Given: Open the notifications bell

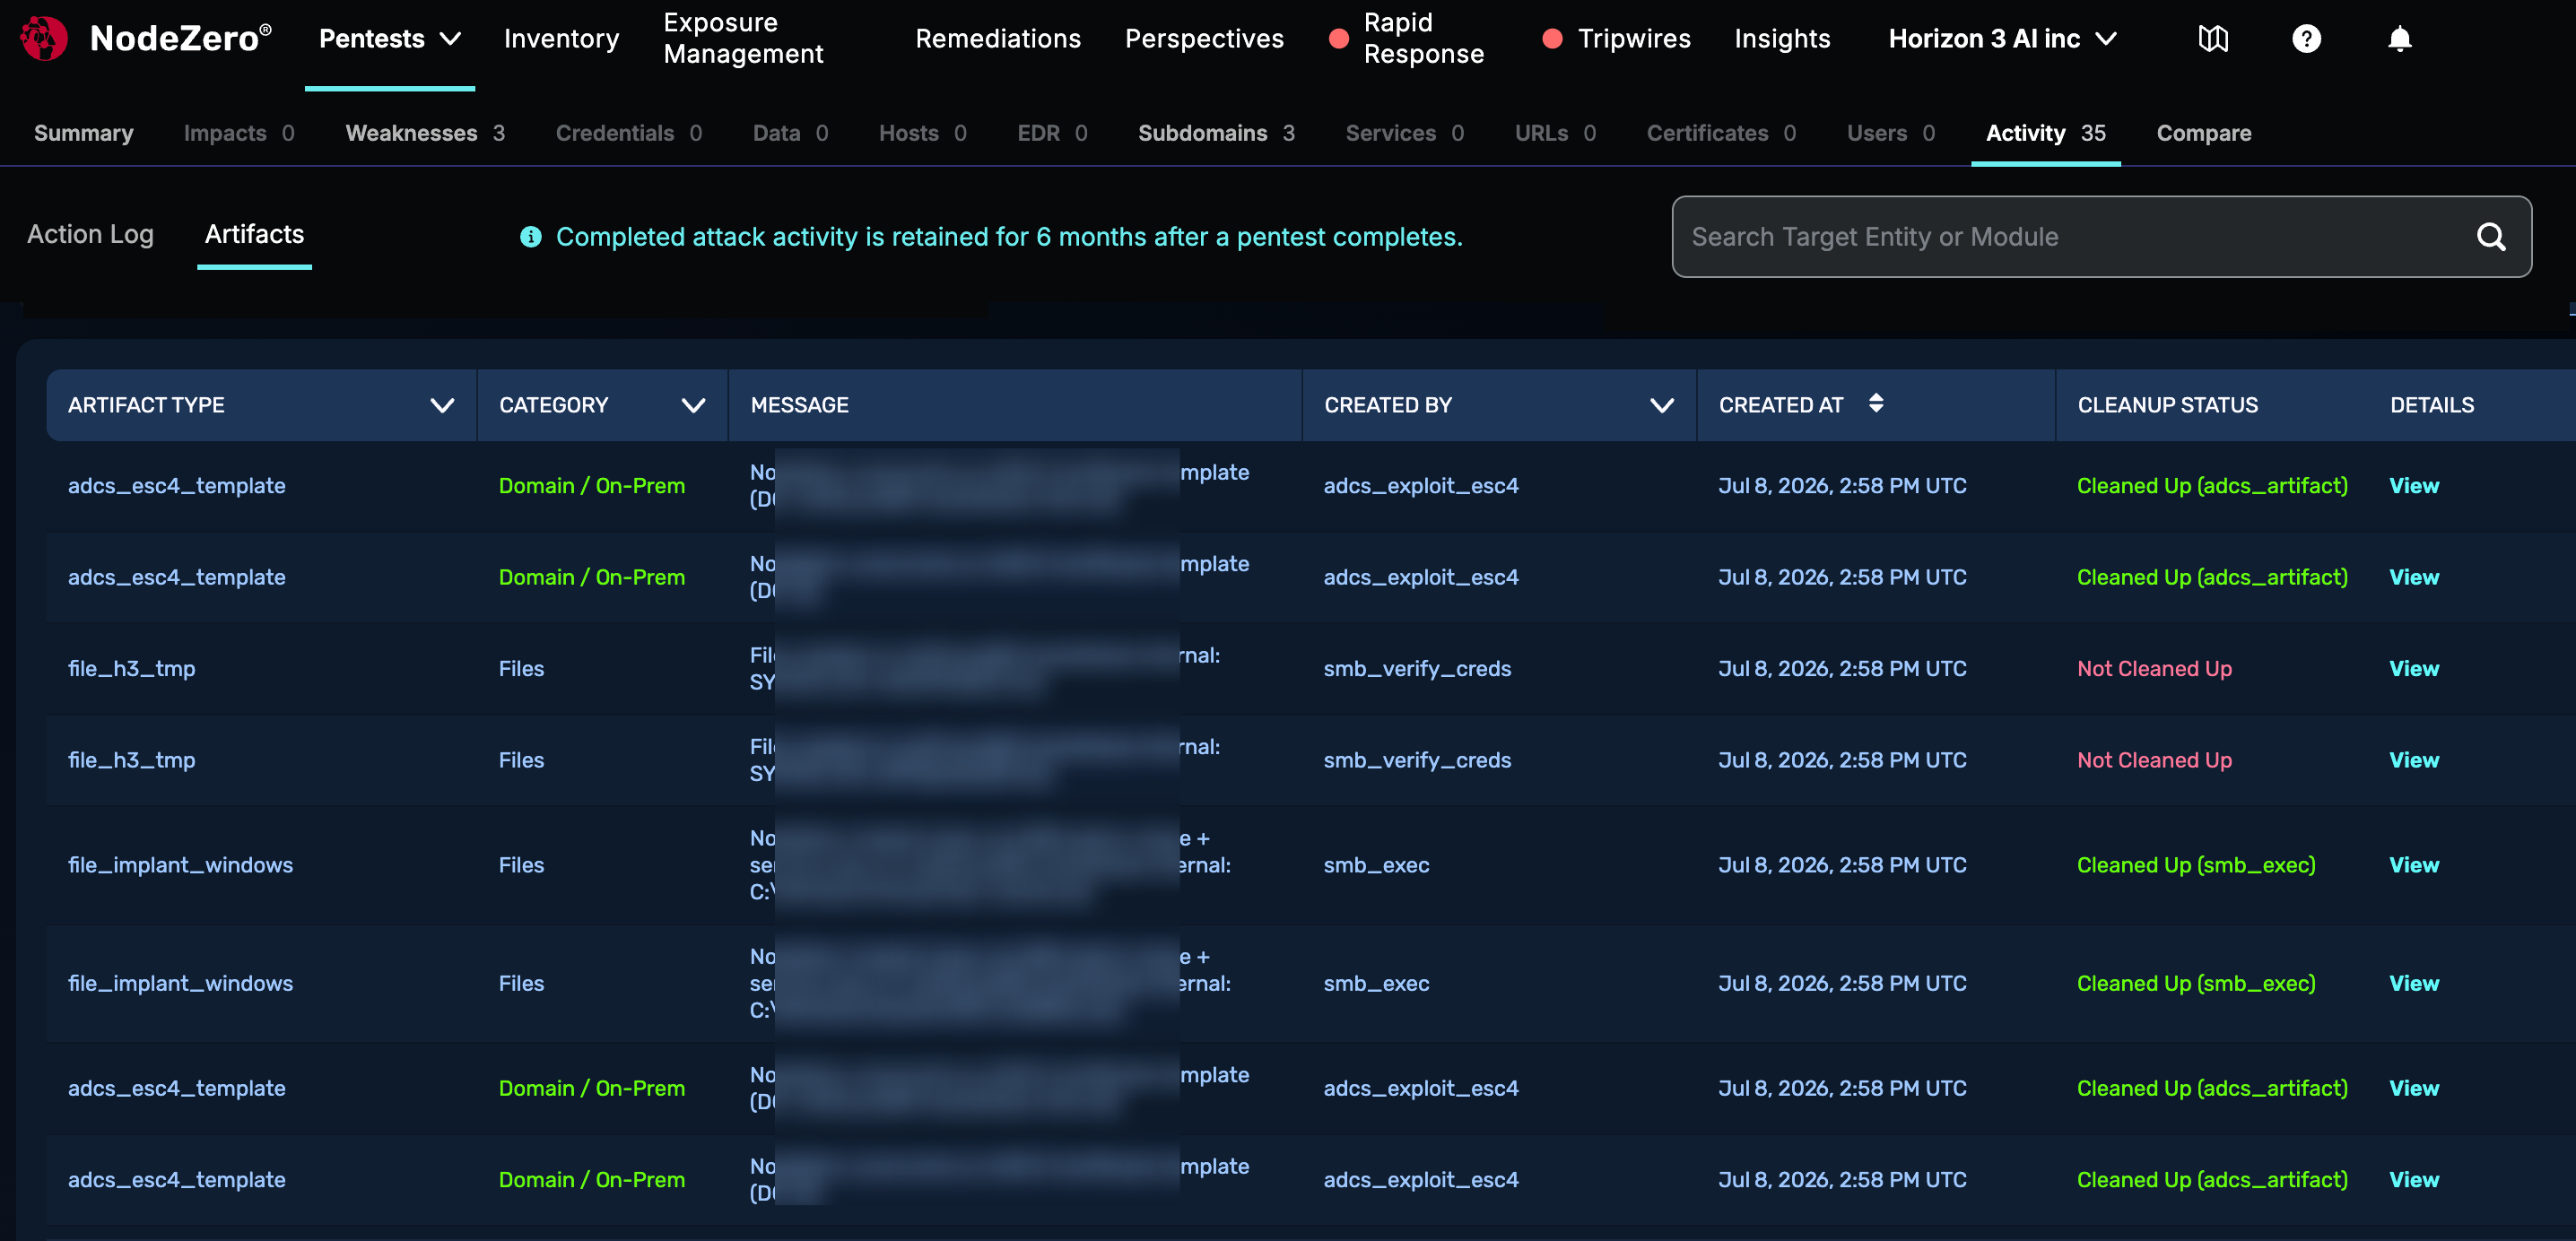Looking at the screenshot, I should [2399, 39].
